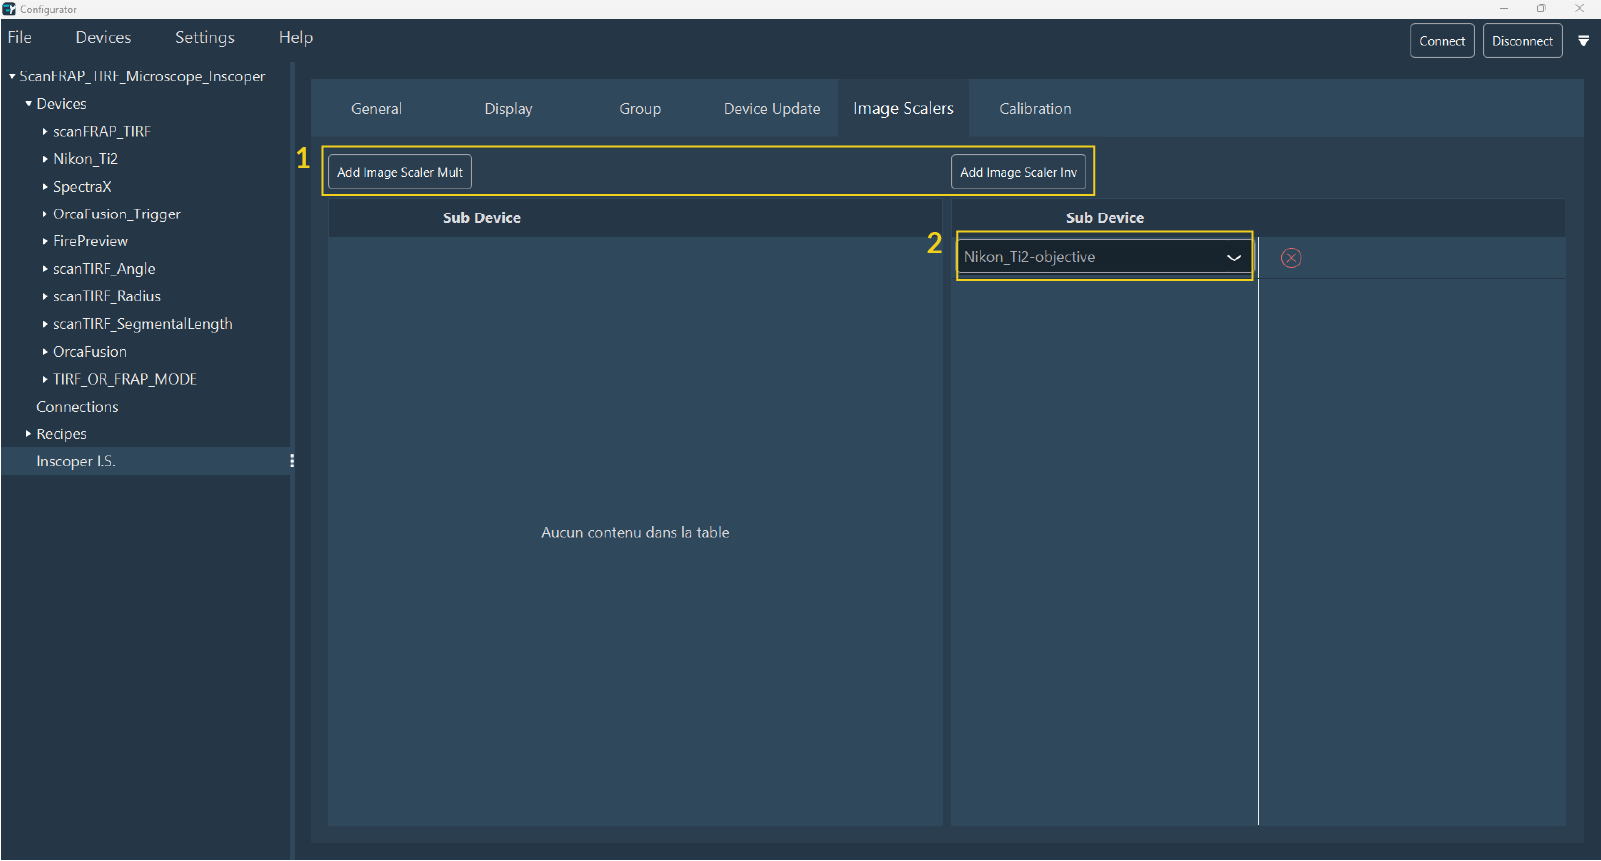Open the Settings menu
The width and height of the screenshot is (1601, 861).
204,38
